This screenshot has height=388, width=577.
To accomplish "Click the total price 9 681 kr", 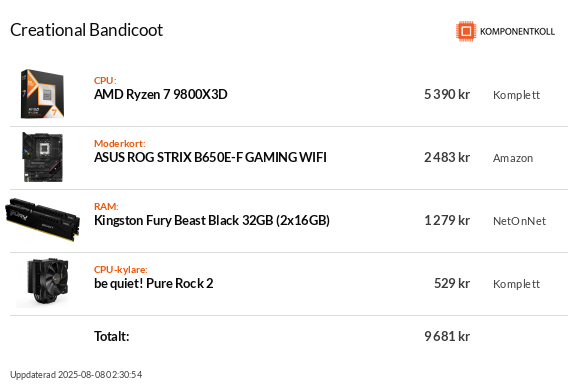I will click(447, 336).
